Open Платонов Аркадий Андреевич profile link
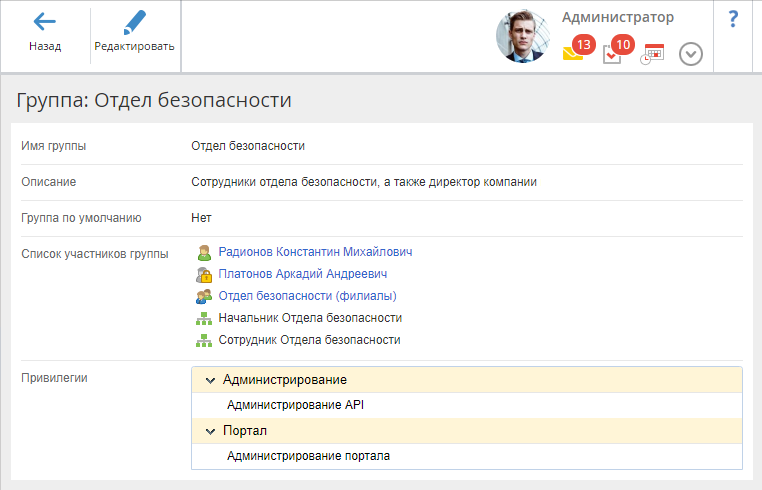 (x=302, y=274)
